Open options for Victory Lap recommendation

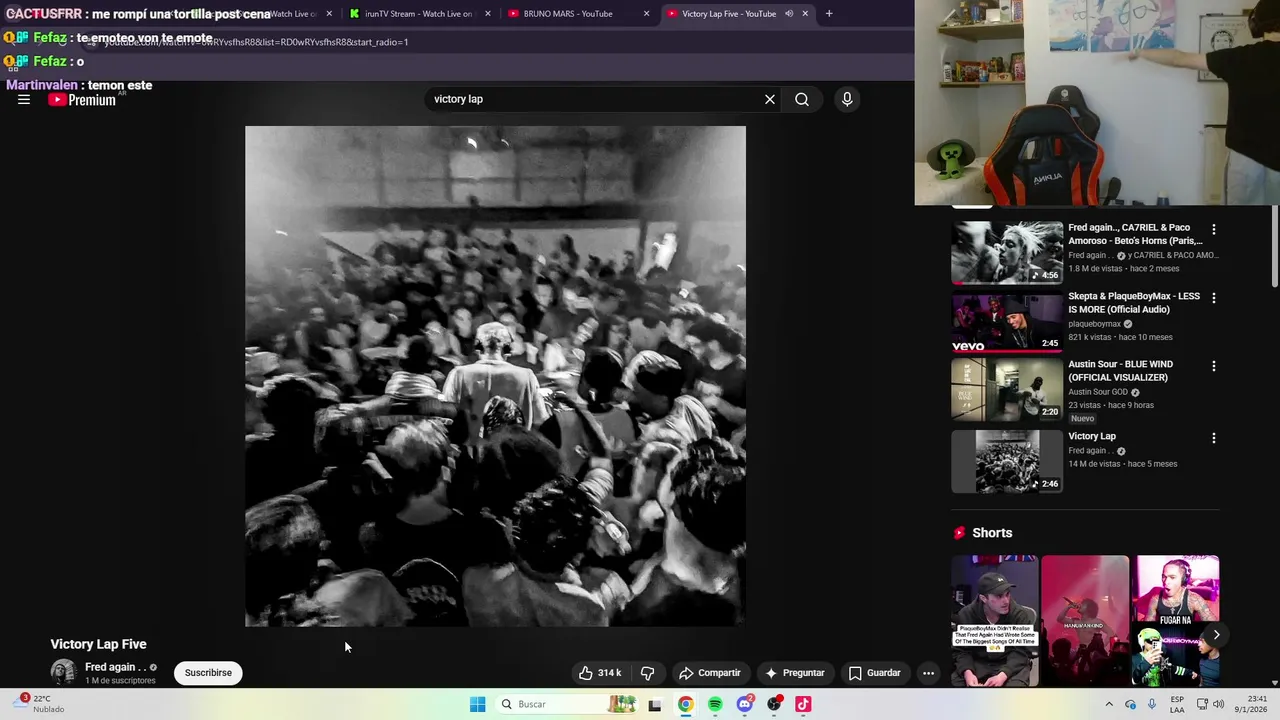(x=1214, y=438)
